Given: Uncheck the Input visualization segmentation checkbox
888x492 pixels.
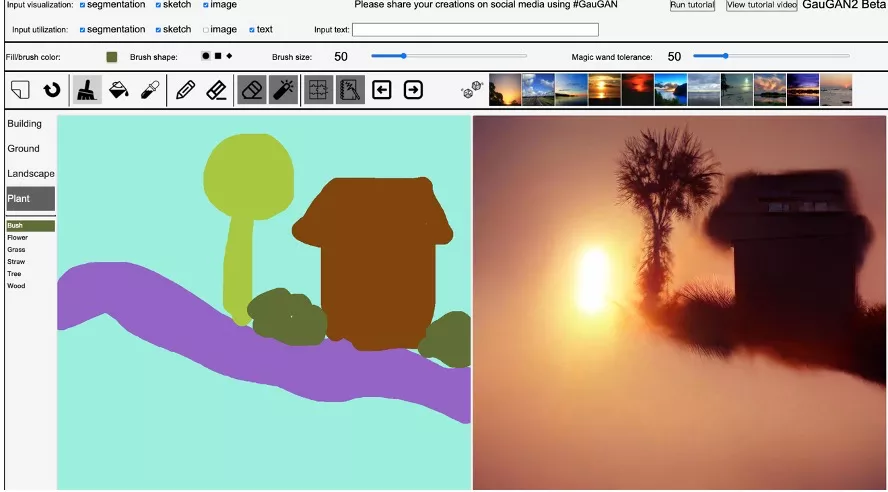Looking at the screenshot, I should click(82, 5).
